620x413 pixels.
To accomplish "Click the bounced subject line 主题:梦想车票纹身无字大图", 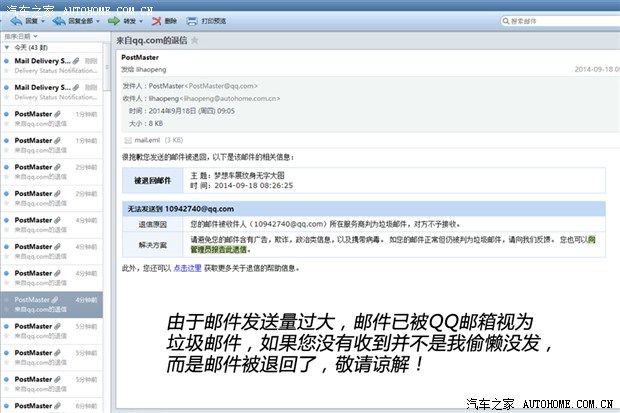I will coord(237,175).
